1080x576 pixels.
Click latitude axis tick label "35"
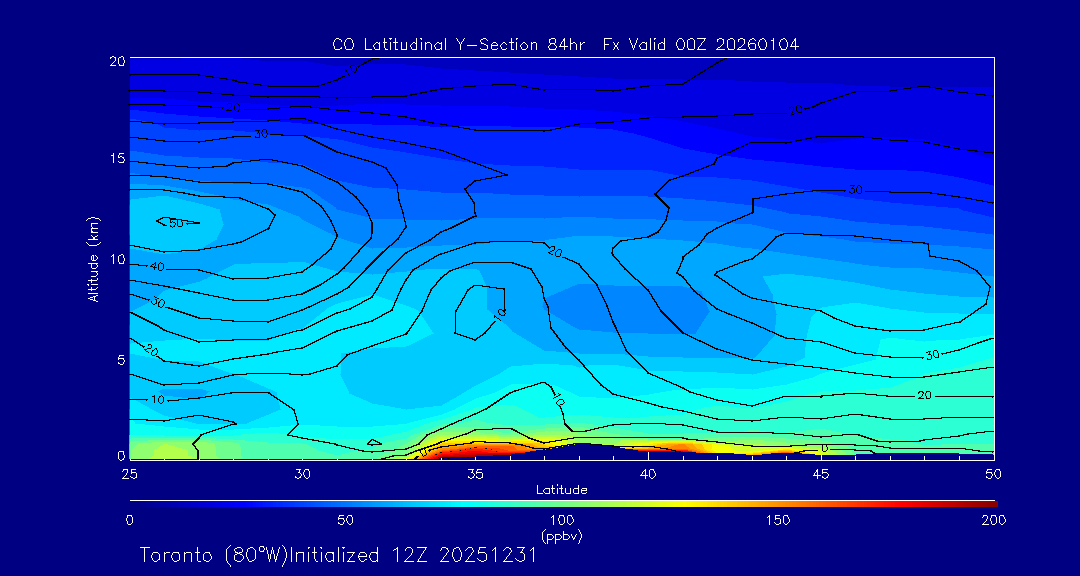[x=475, y=473]
